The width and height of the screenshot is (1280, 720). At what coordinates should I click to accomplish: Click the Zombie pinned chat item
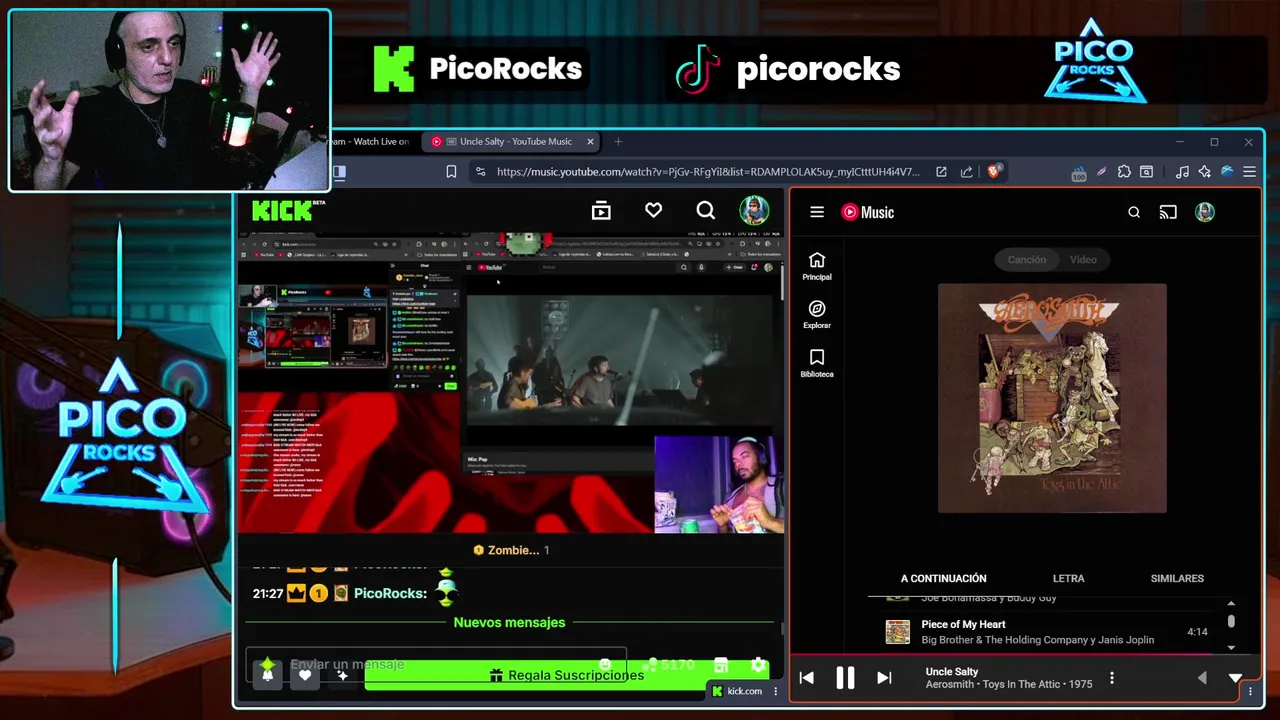tap(511, 550)
